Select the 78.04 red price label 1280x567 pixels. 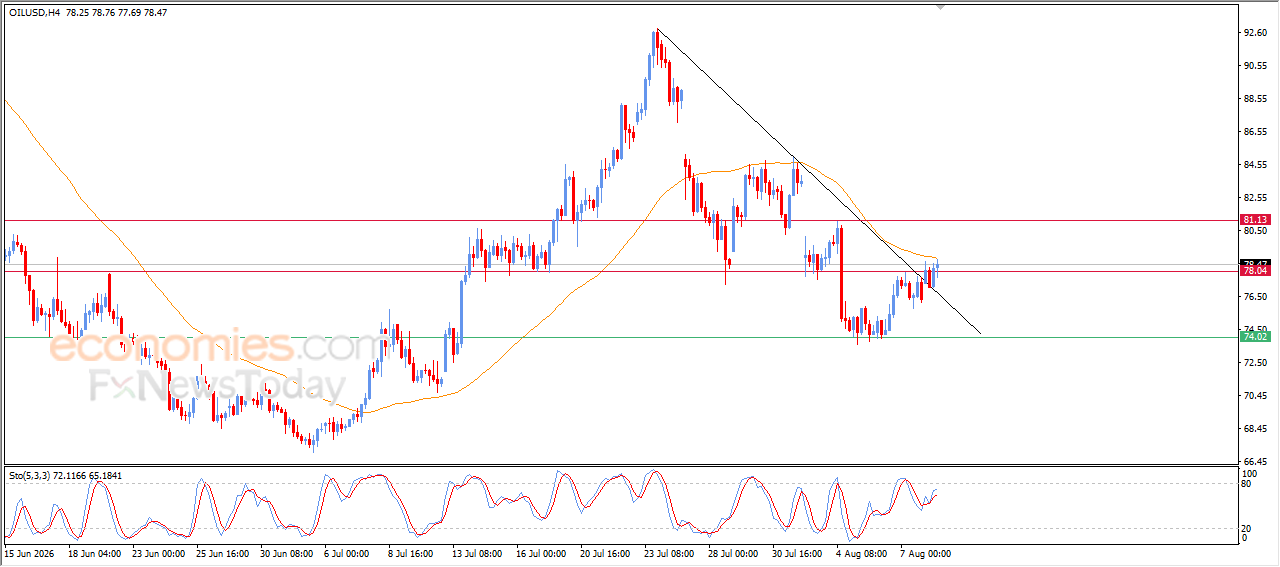coord(1255,271)
